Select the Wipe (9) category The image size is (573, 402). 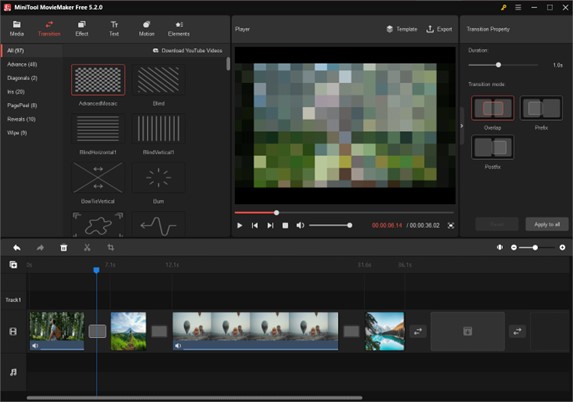(17, 133)
